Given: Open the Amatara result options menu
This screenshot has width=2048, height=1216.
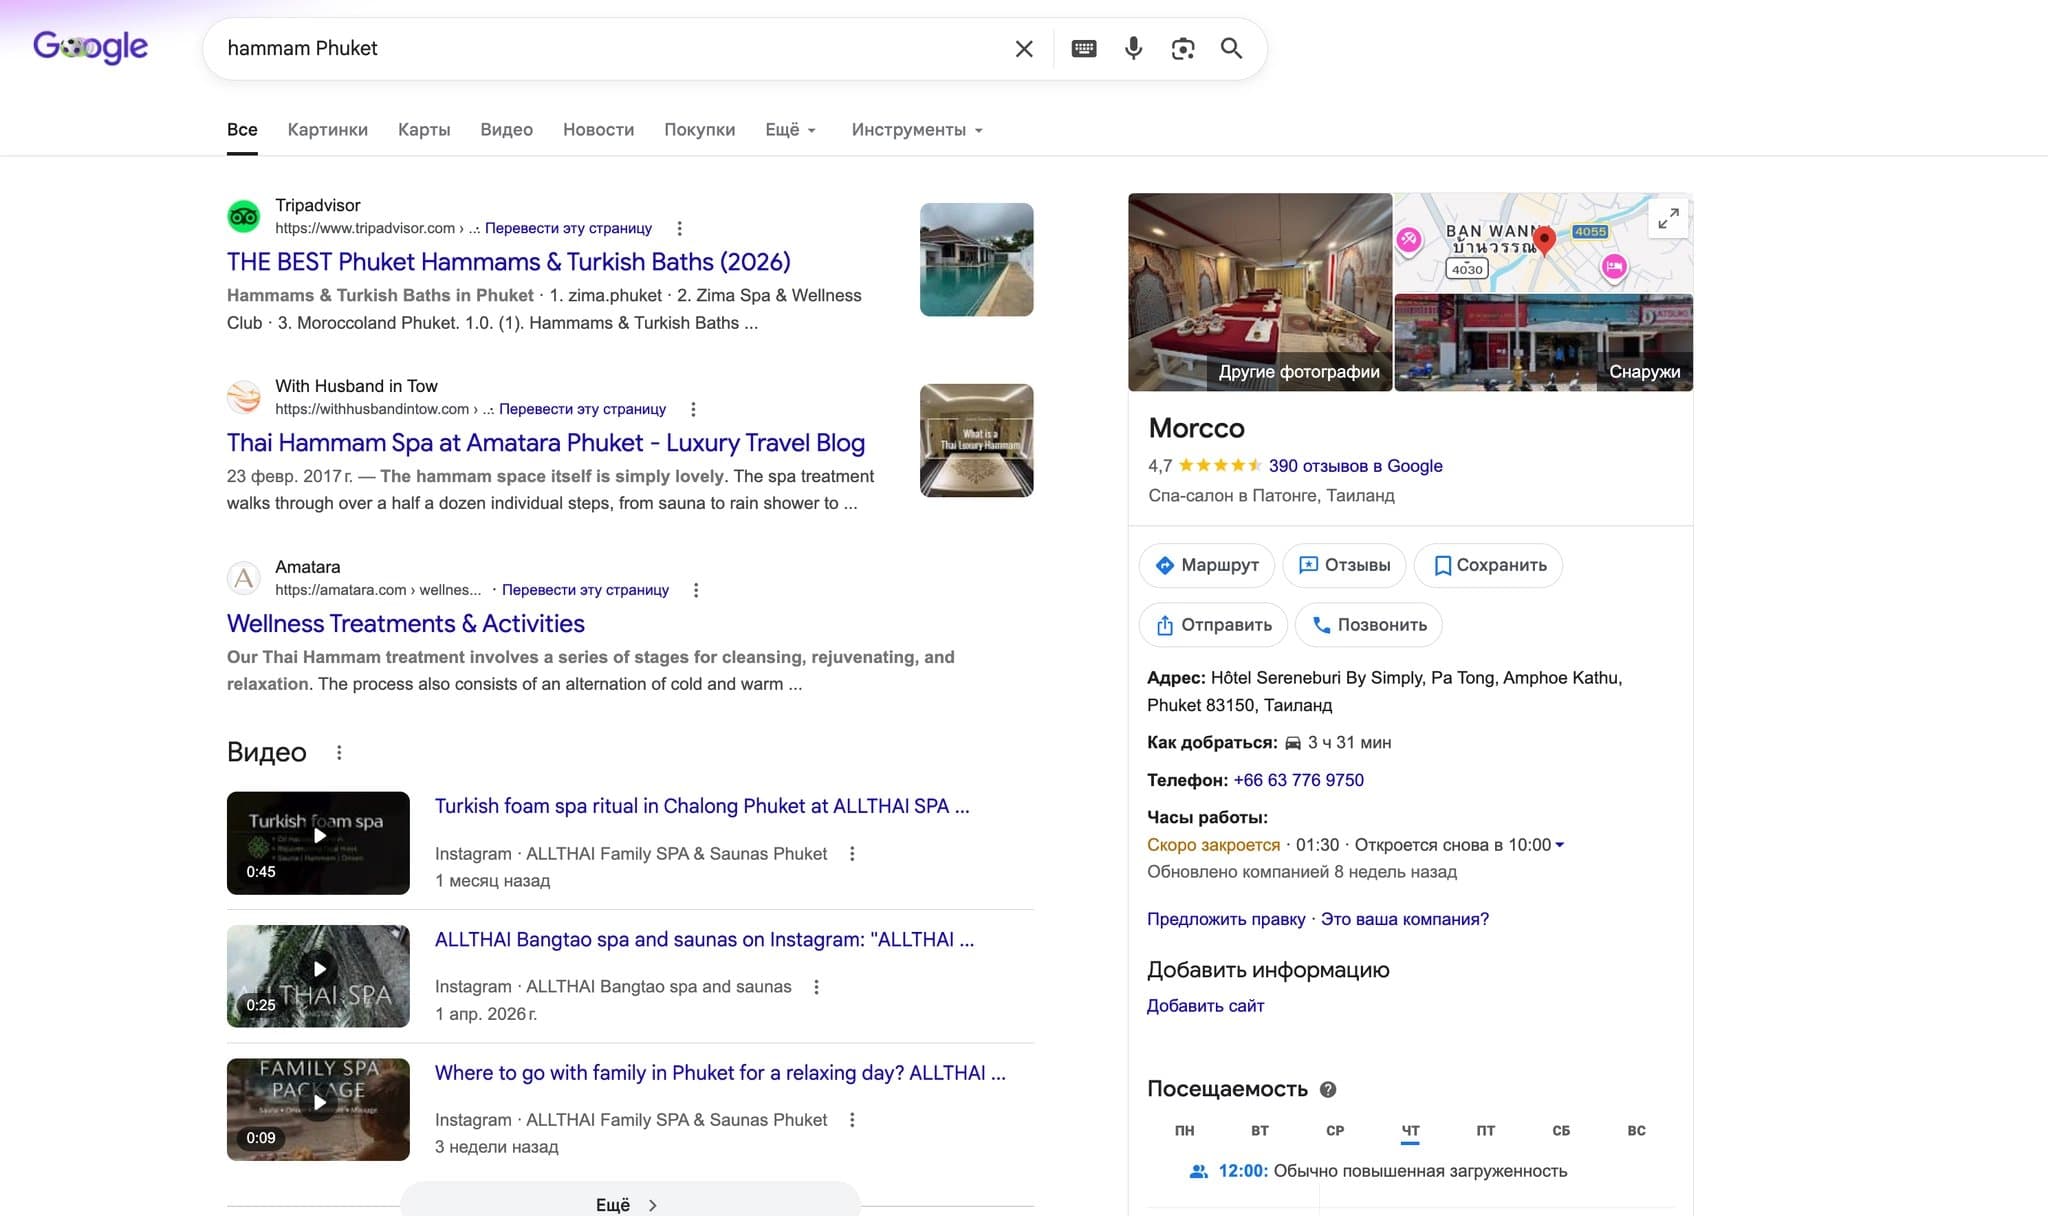Looking at the screenshot, I should [696, 590].
